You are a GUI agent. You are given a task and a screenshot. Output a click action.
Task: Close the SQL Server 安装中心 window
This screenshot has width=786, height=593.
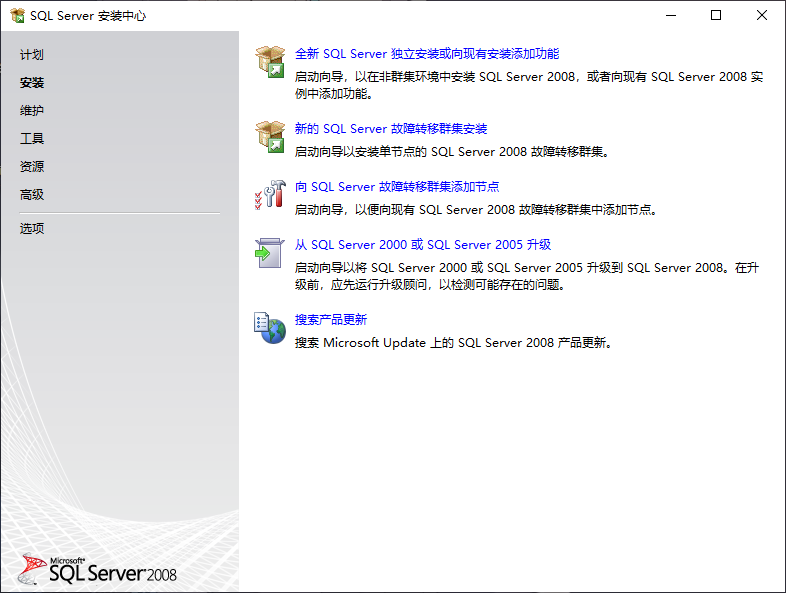[x=761, y=16]
